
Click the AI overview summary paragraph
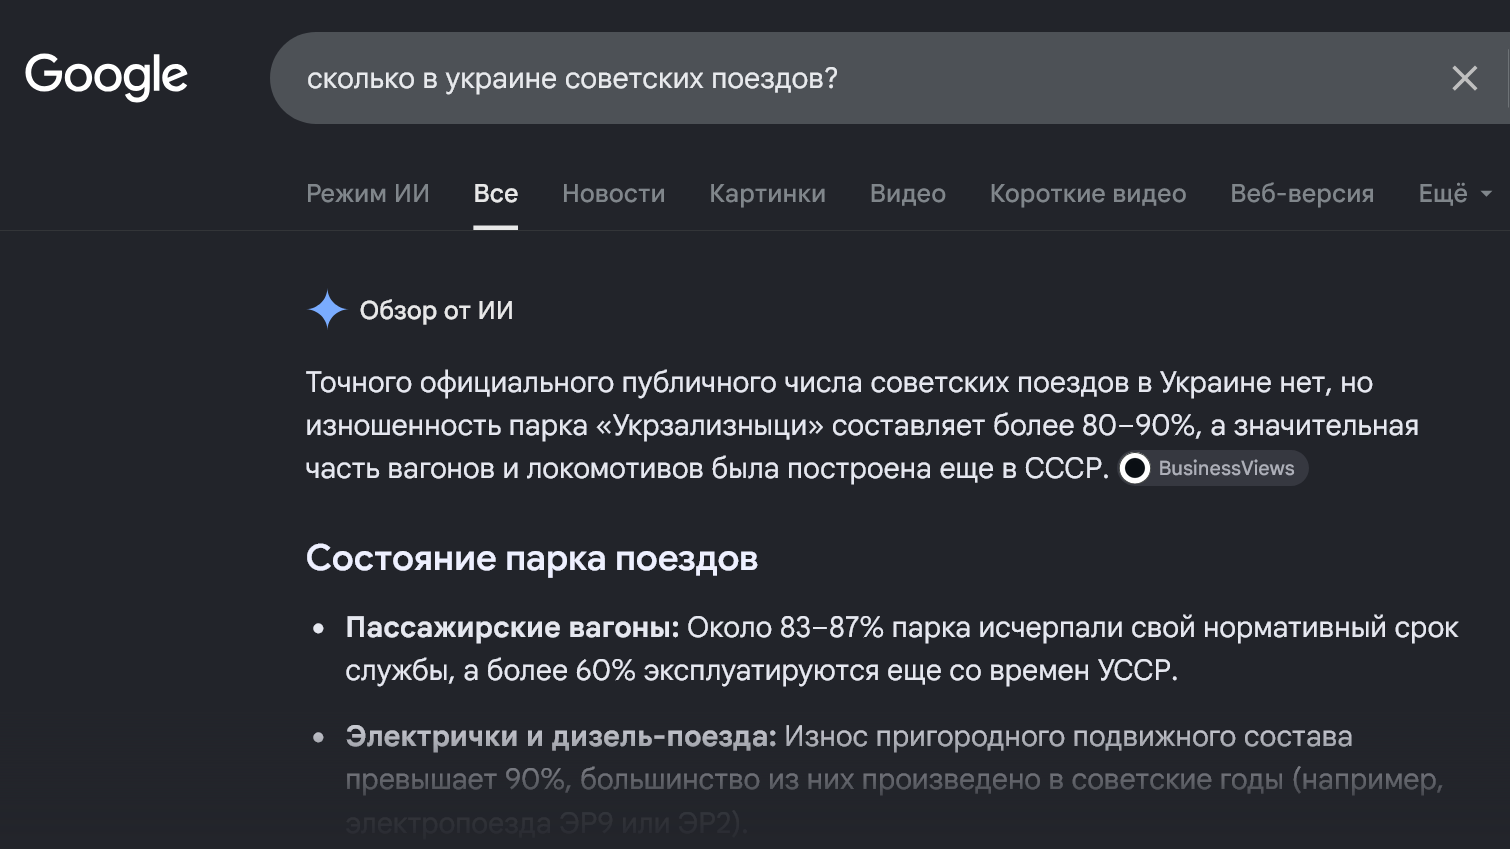pyautogui.click(x=862, y=425)
